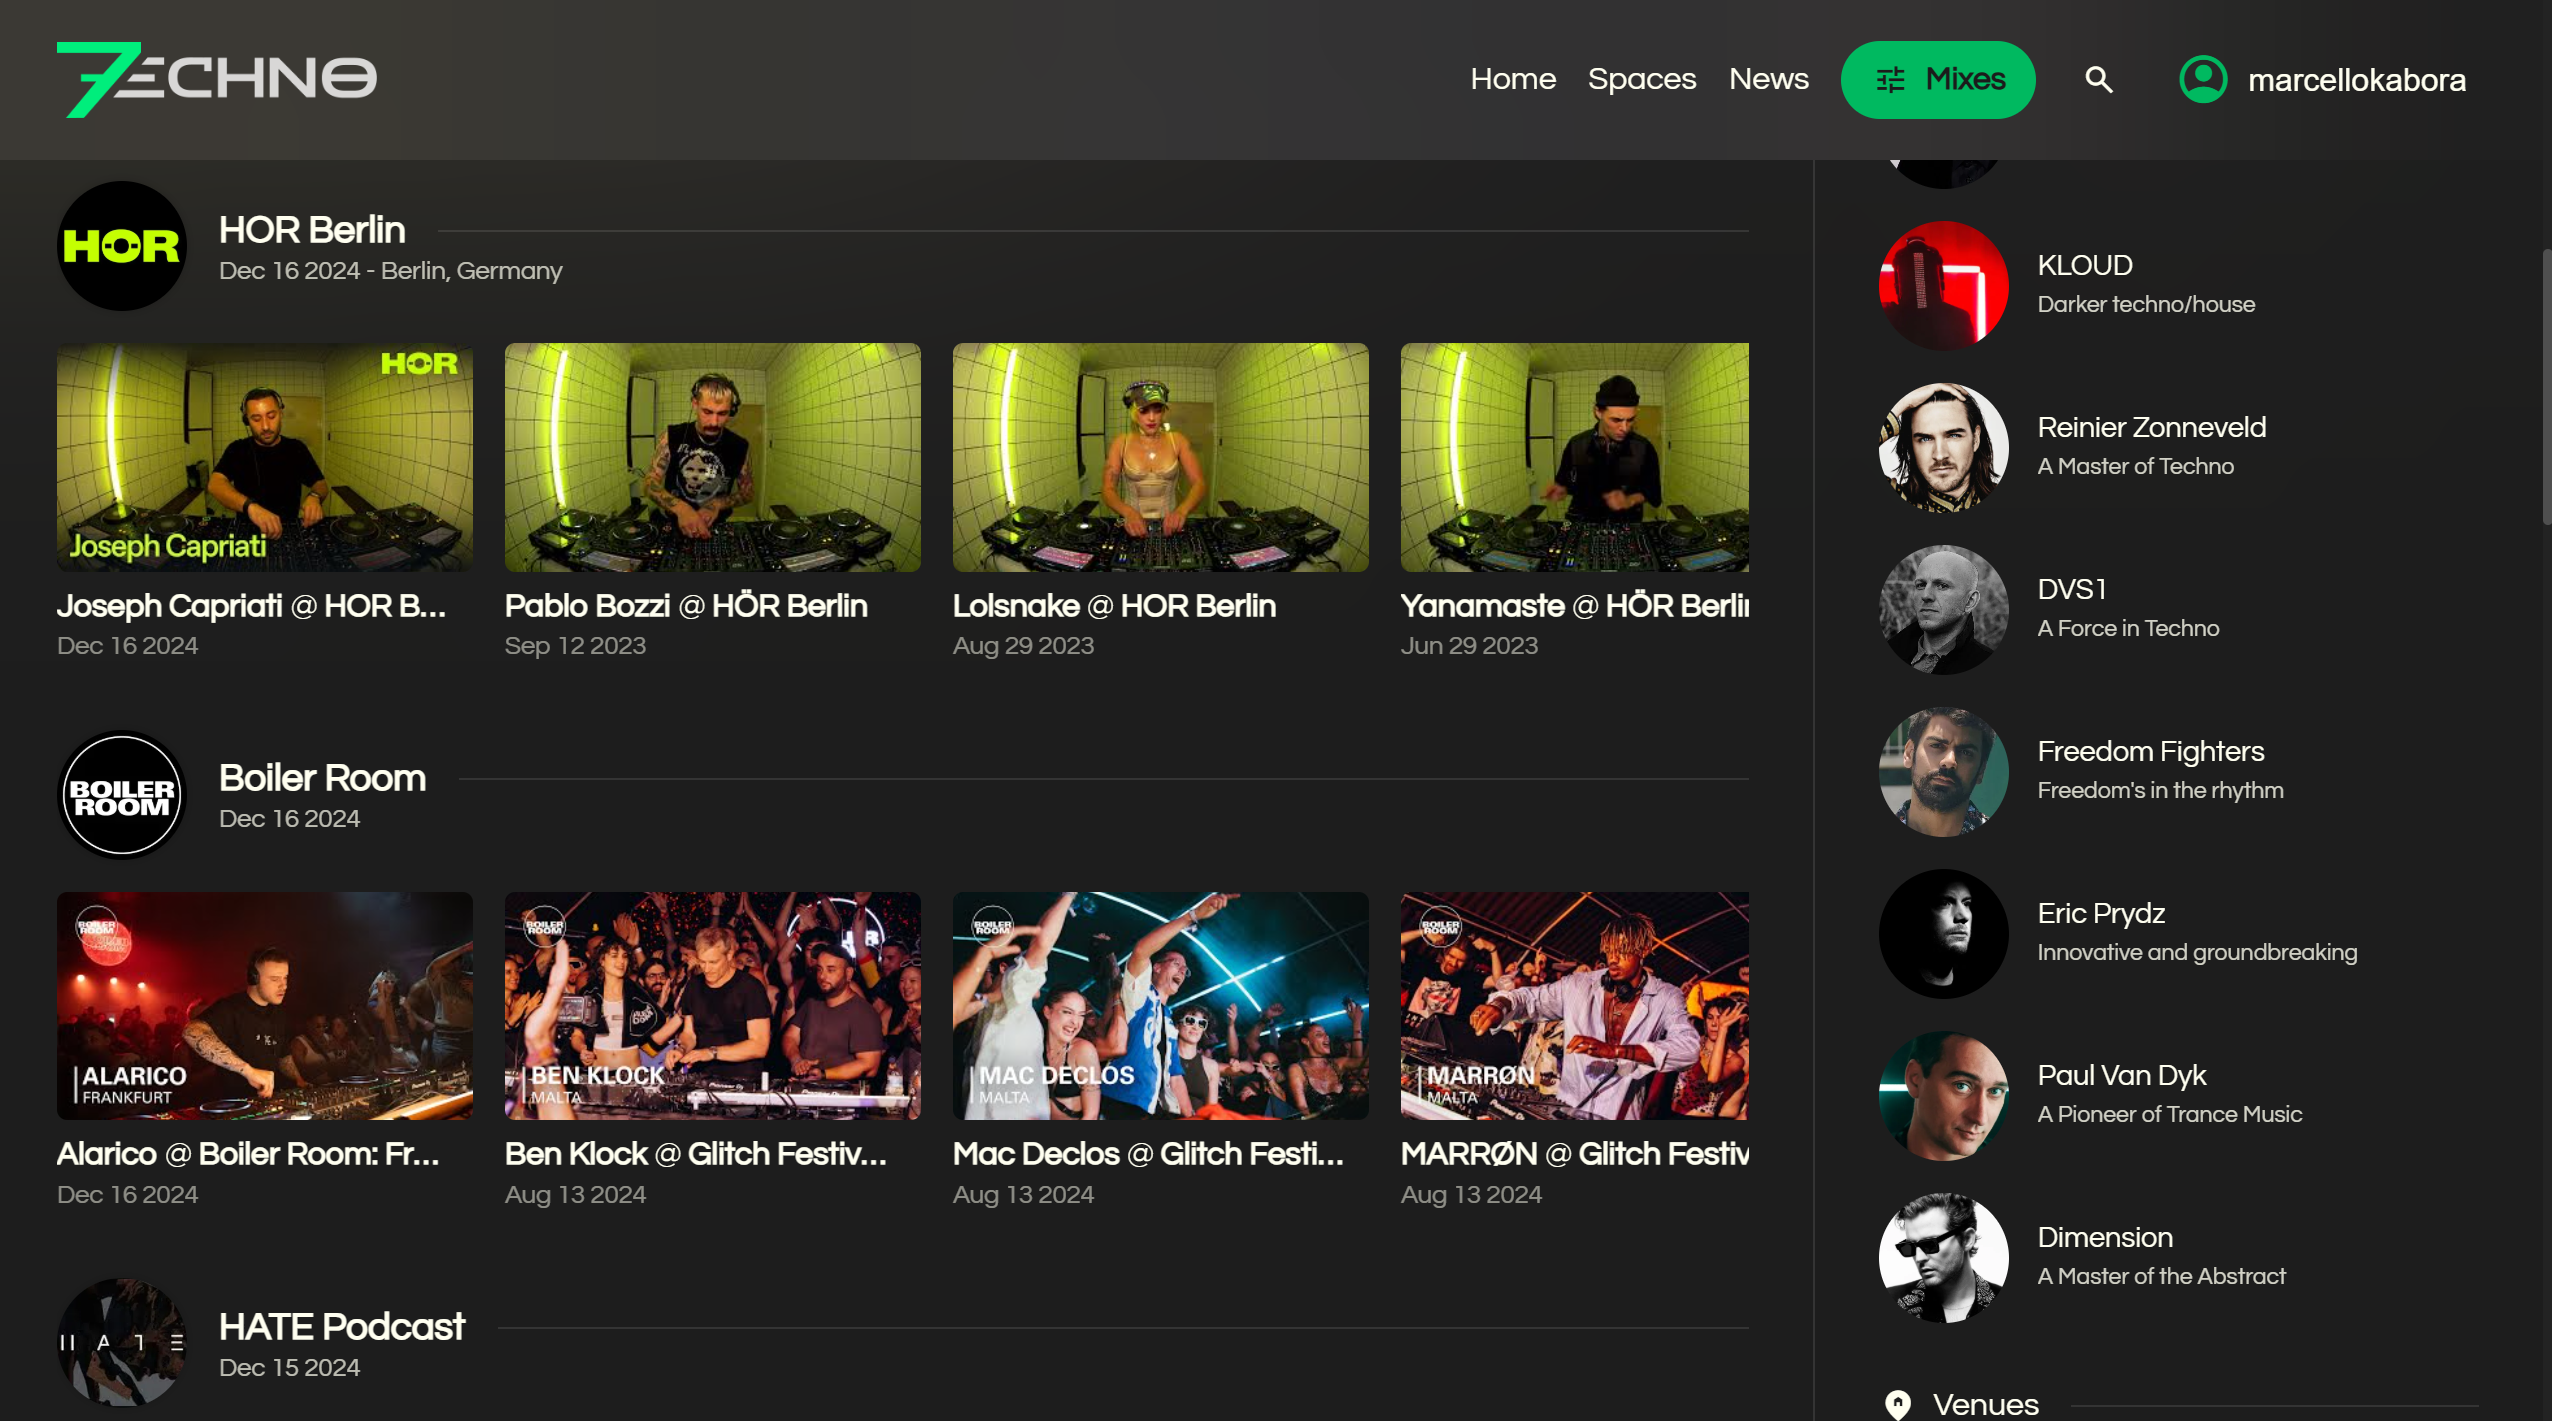Image resolution: width=2552 pixels, height=1421 pixels.
Task: Click 'Innovative and groundbreaking' description
Action: tap(2197, 952)
